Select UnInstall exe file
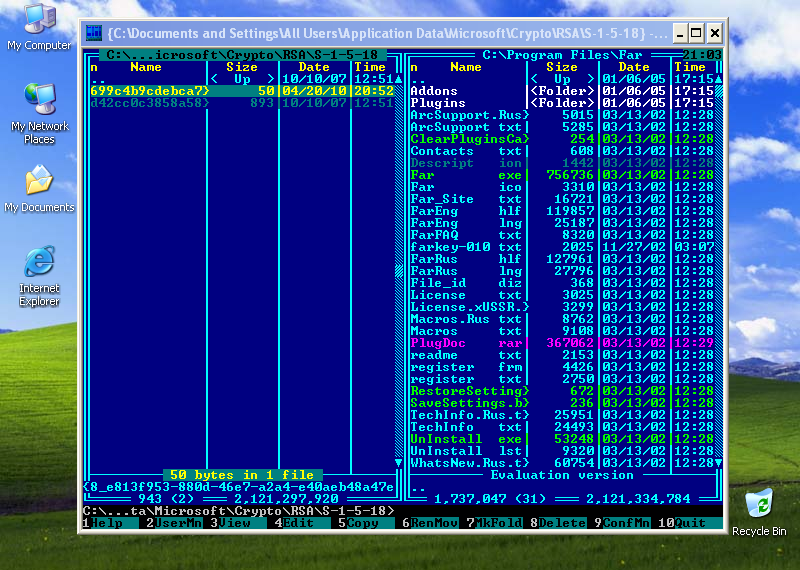Viewport: 800px width, 570px height. pos(562,439)
